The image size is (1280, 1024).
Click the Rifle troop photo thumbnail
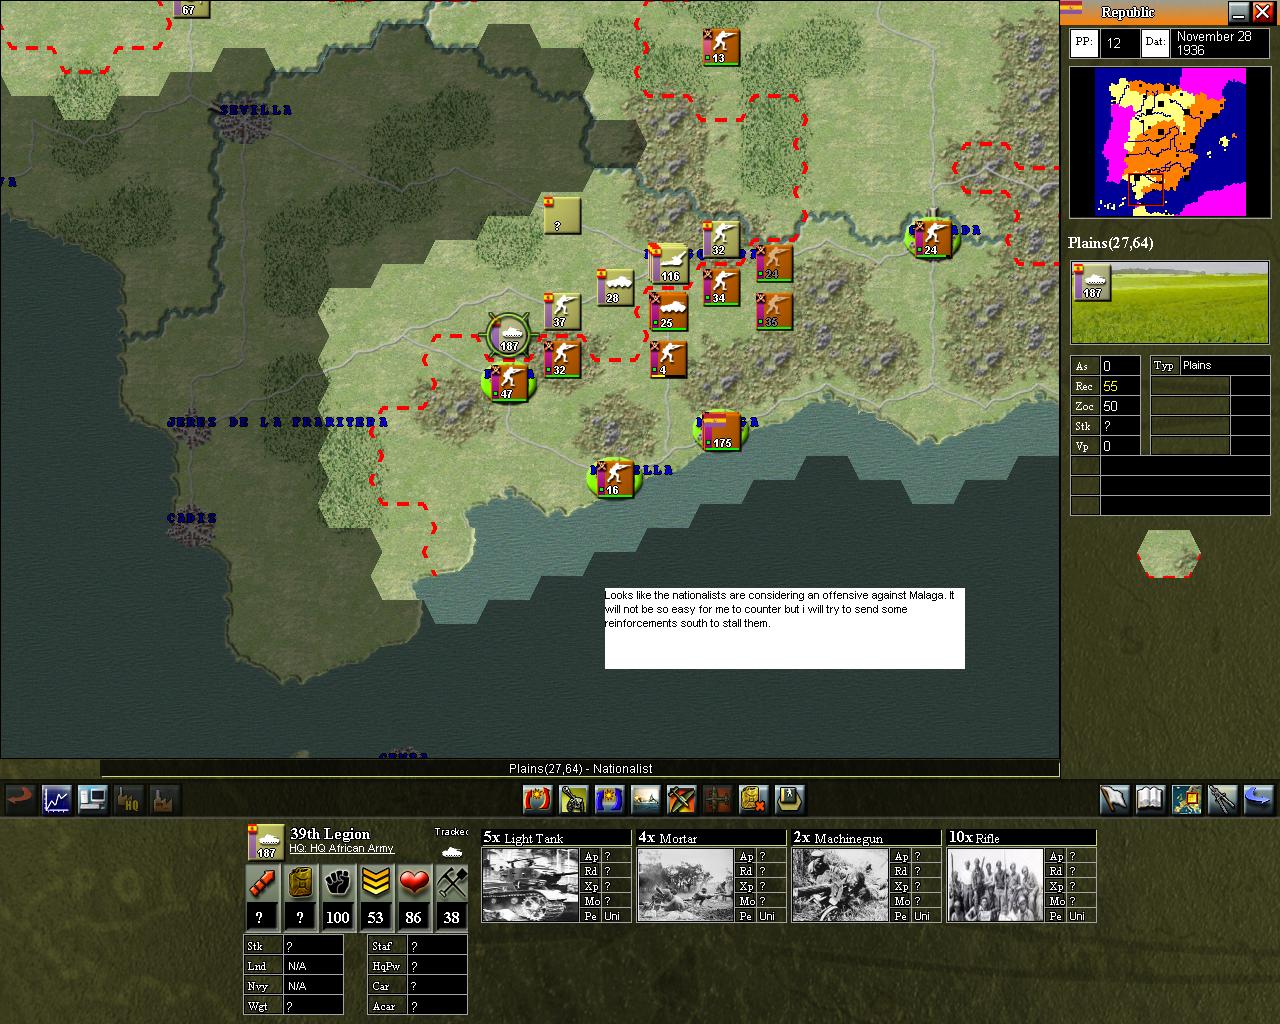(996, 885)
